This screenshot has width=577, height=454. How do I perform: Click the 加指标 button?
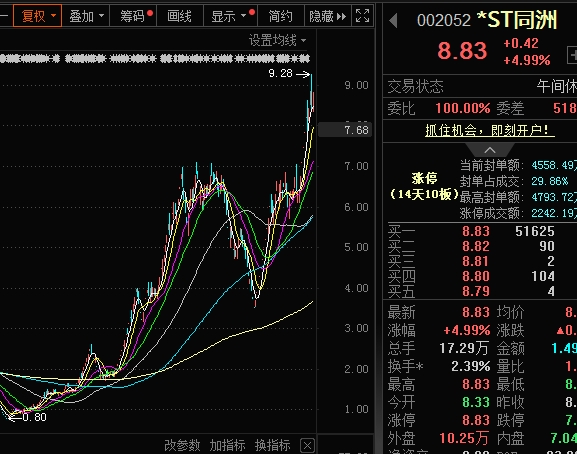[227, 446]
